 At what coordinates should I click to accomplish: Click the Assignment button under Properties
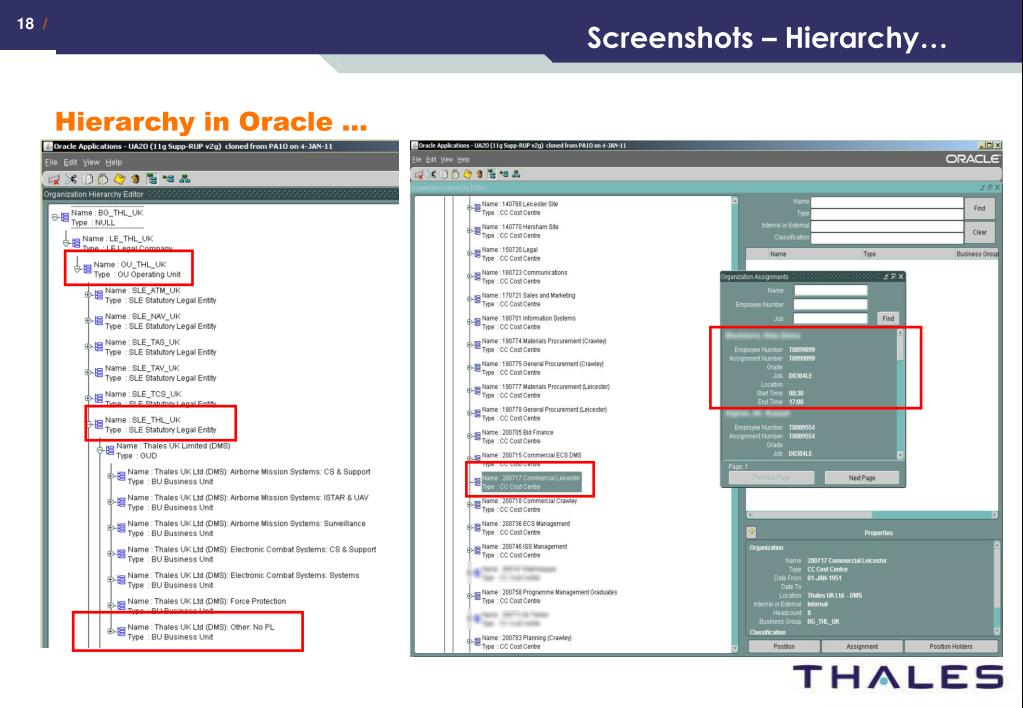(x=862, y=646)
